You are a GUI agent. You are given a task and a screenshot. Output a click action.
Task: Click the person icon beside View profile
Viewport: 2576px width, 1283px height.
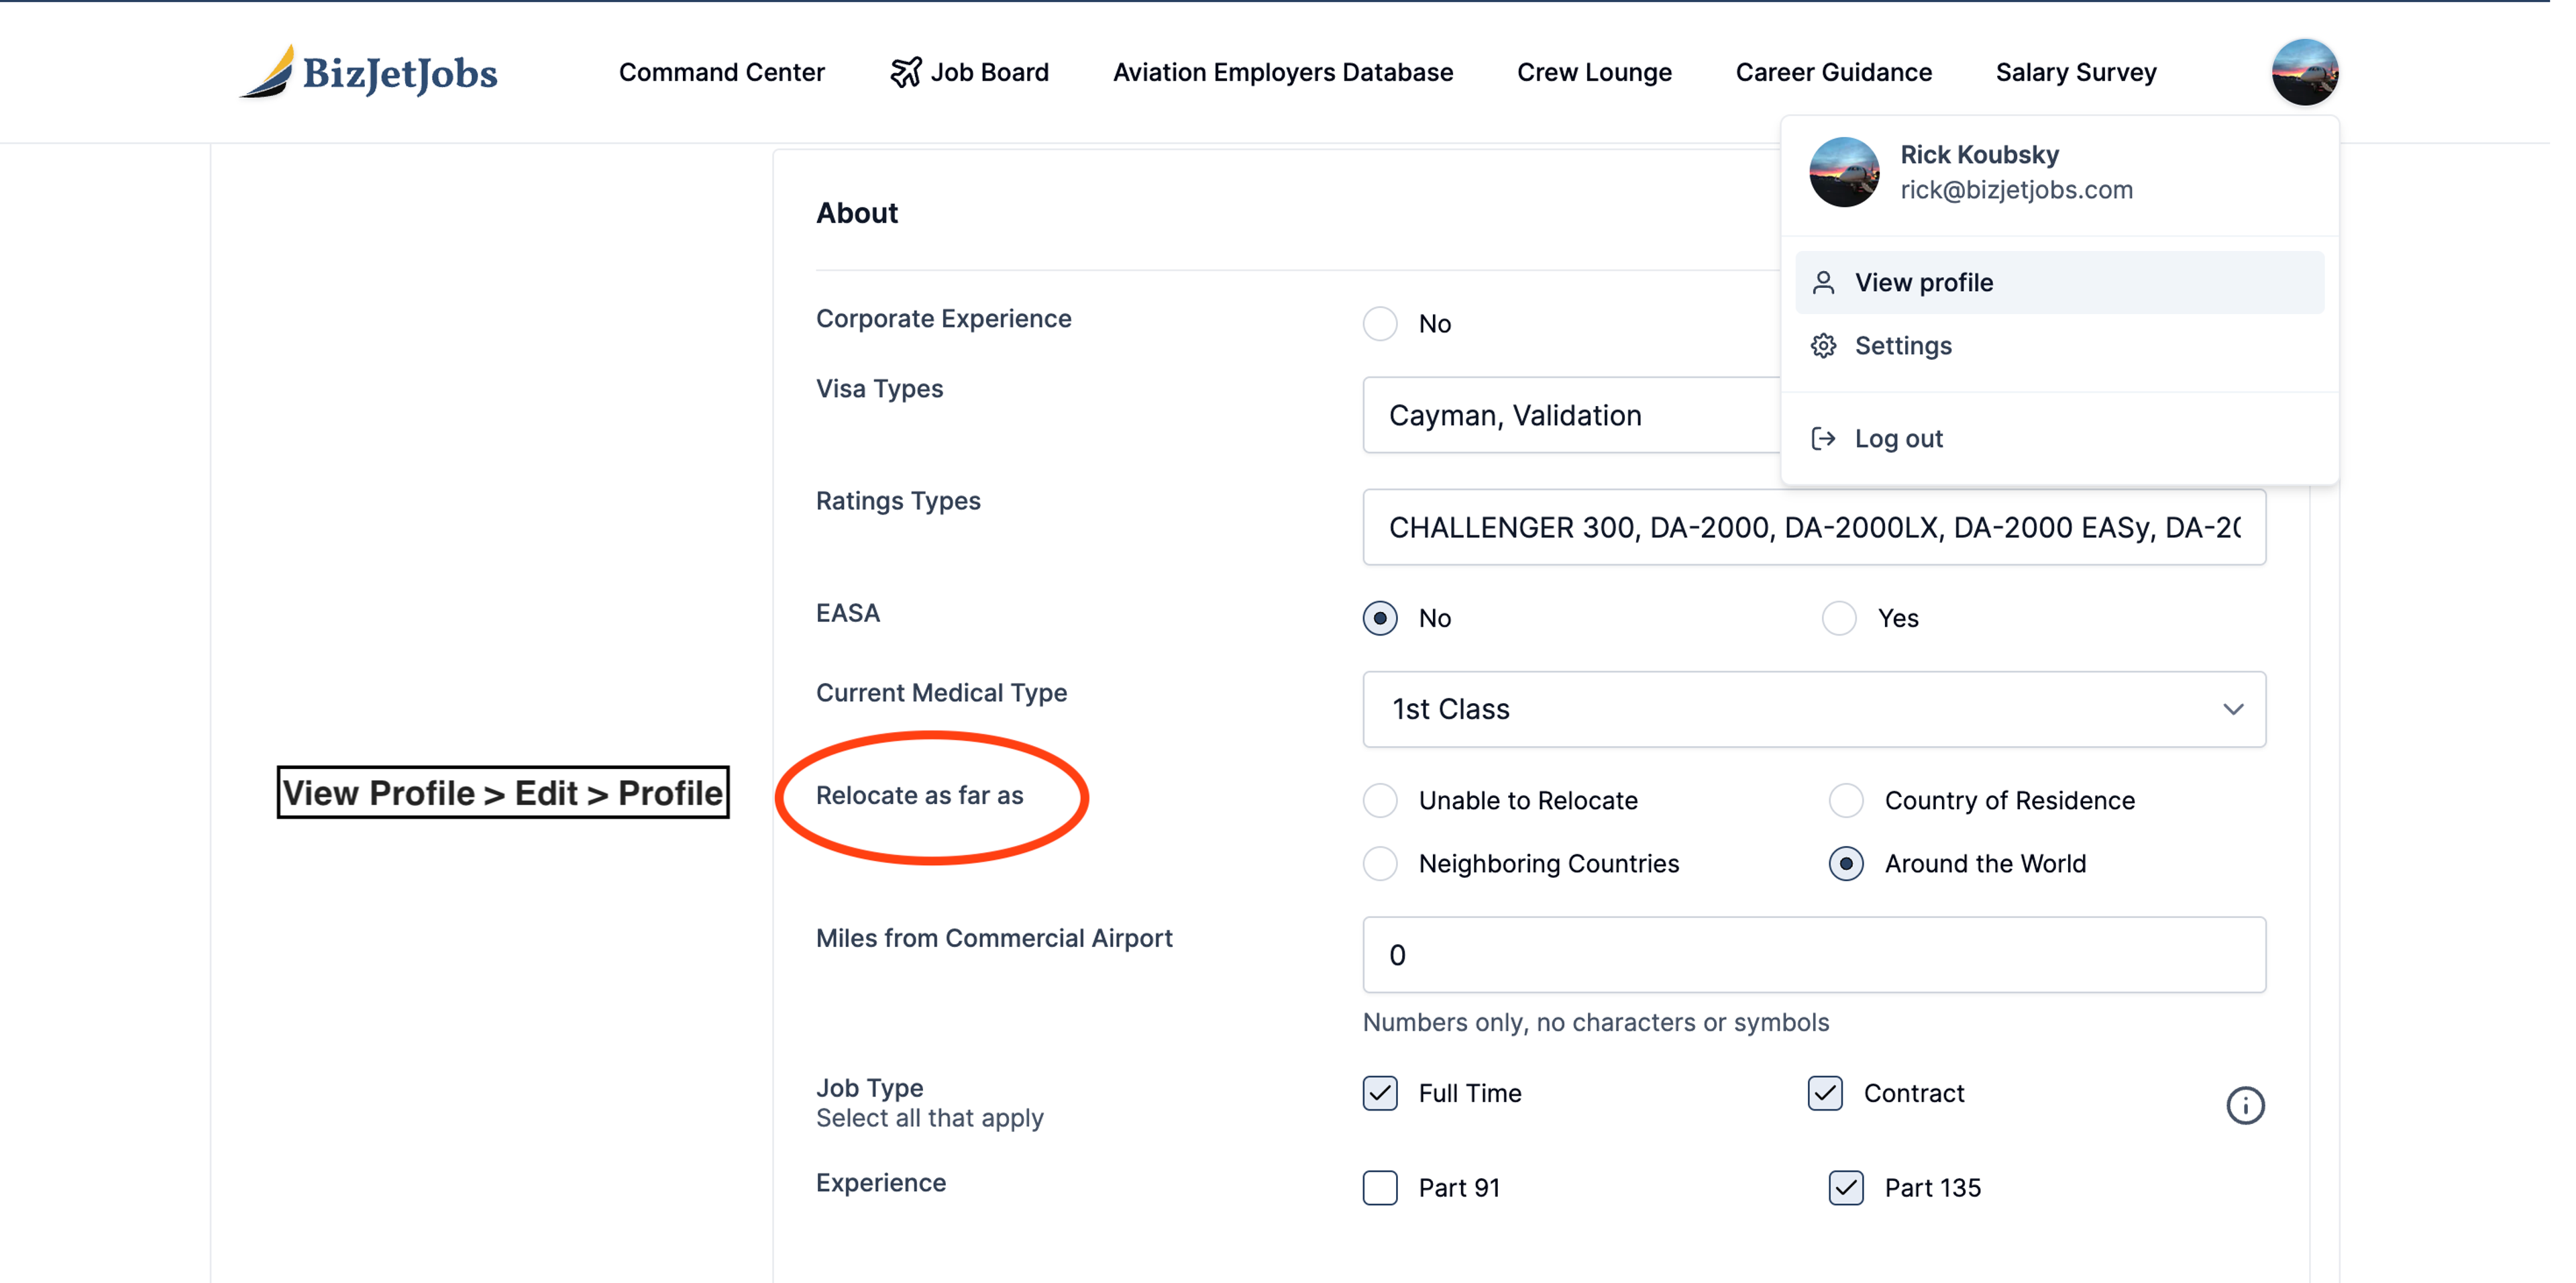pos(1823,283)
